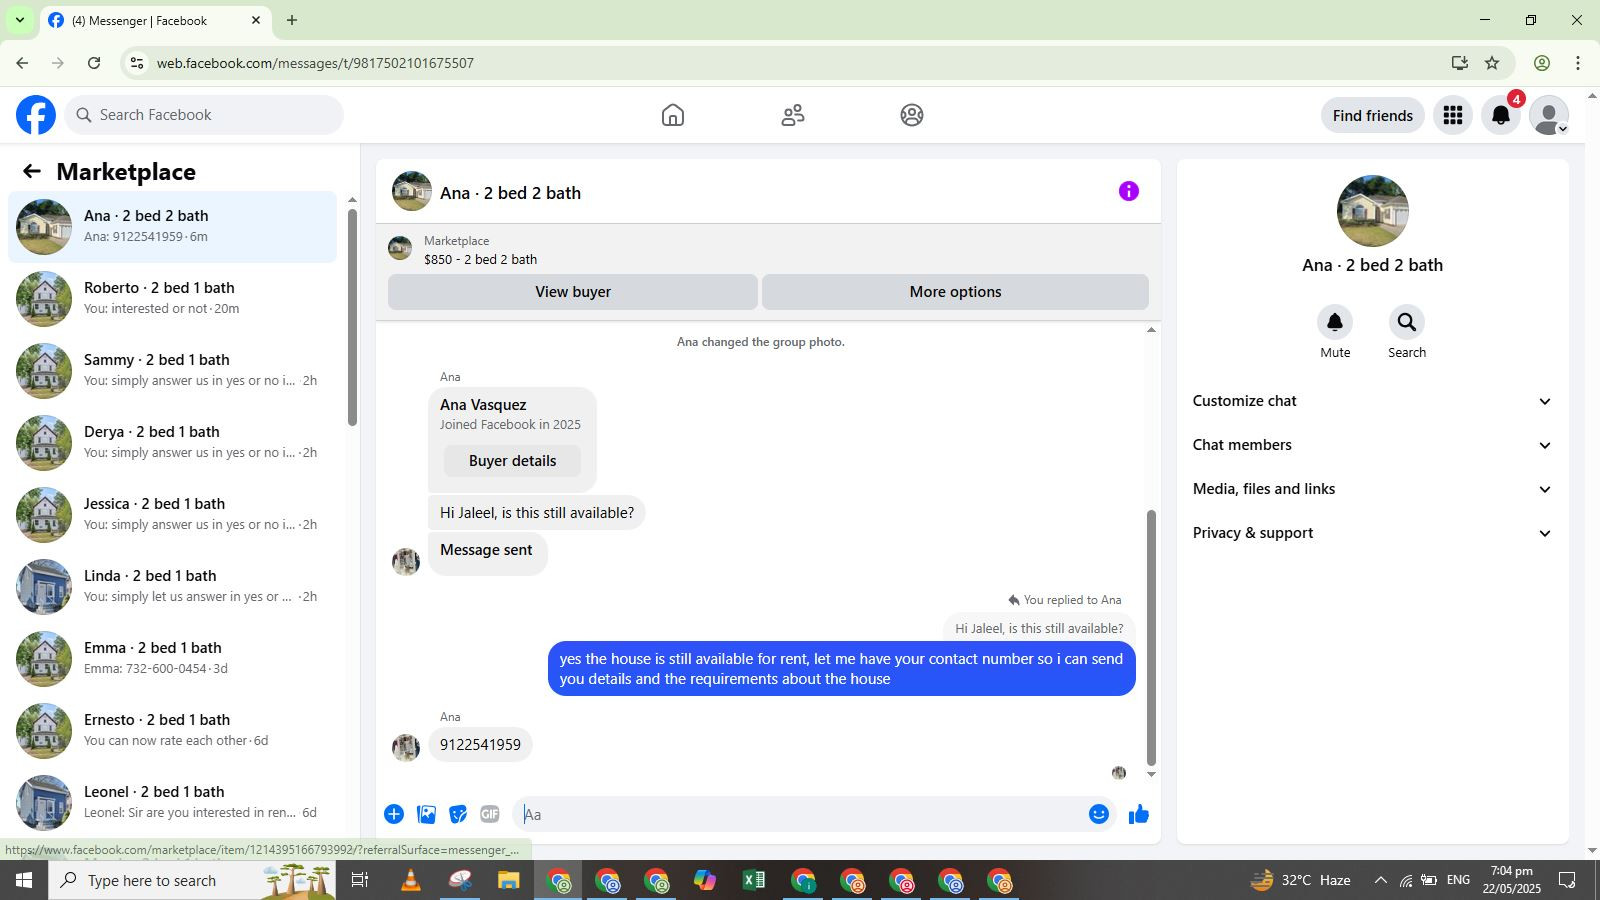This screenshot has height=900, width=1600.
Task: Expand the Chat members section
Action: [1372, 445]
